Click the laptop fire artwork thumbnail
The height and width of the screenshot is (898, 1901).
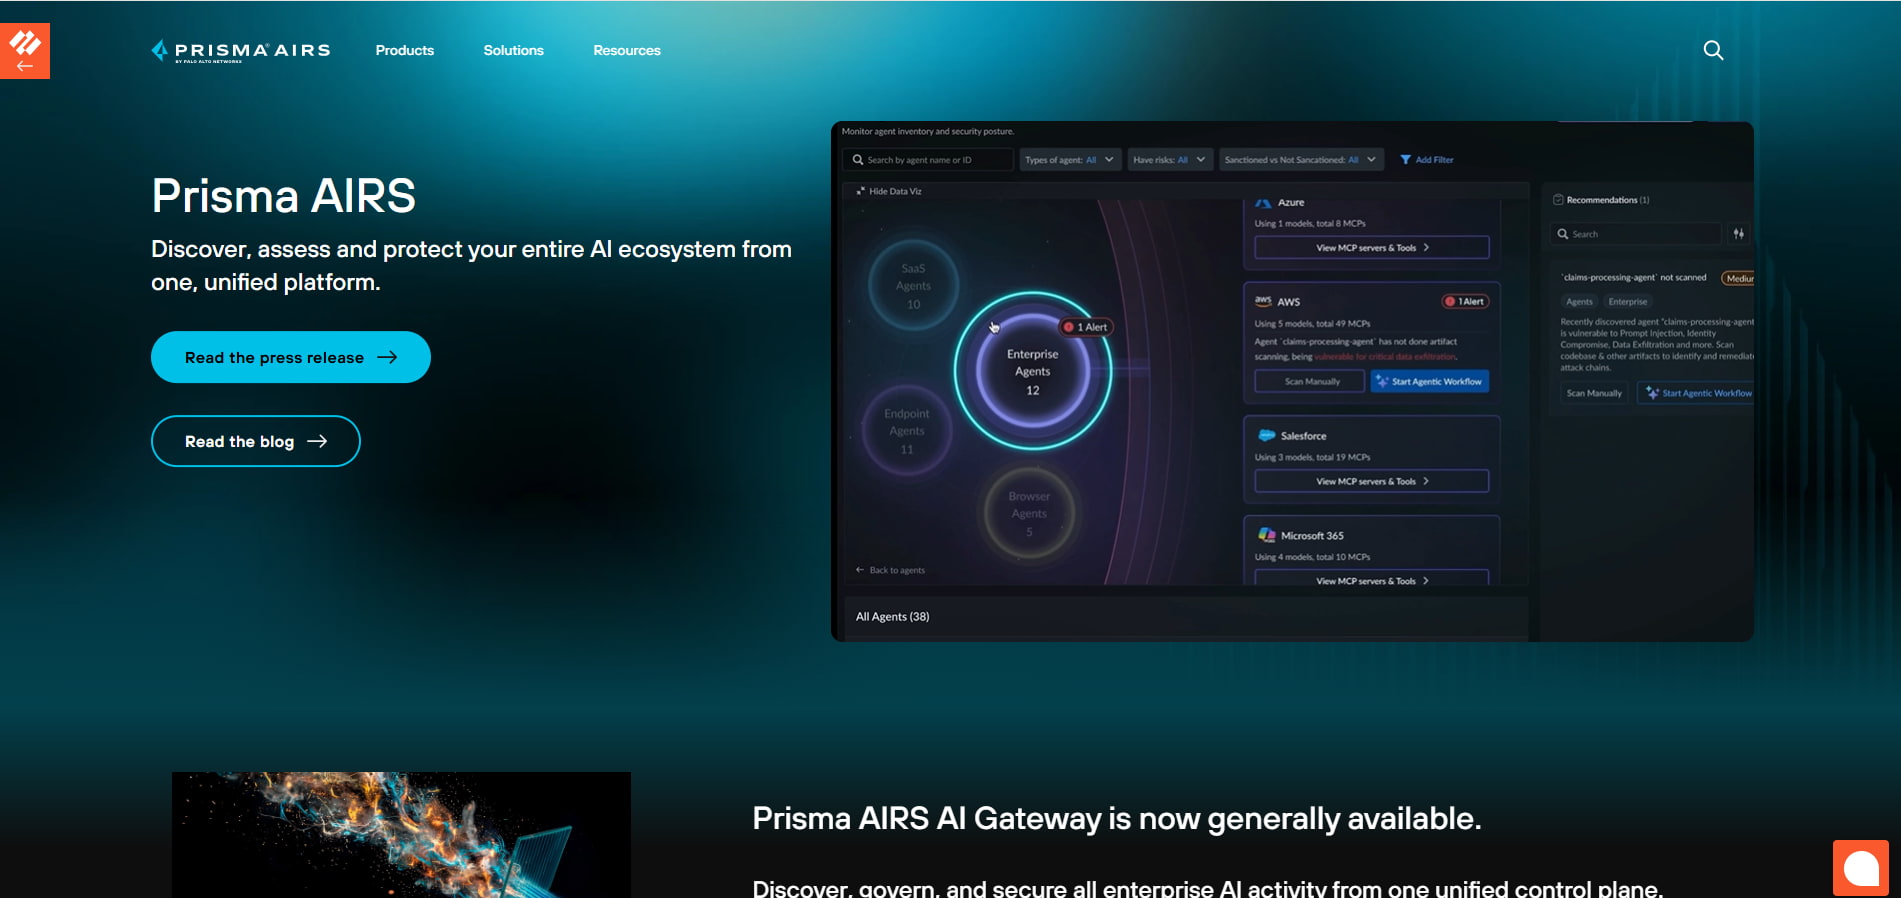(401, 835)
